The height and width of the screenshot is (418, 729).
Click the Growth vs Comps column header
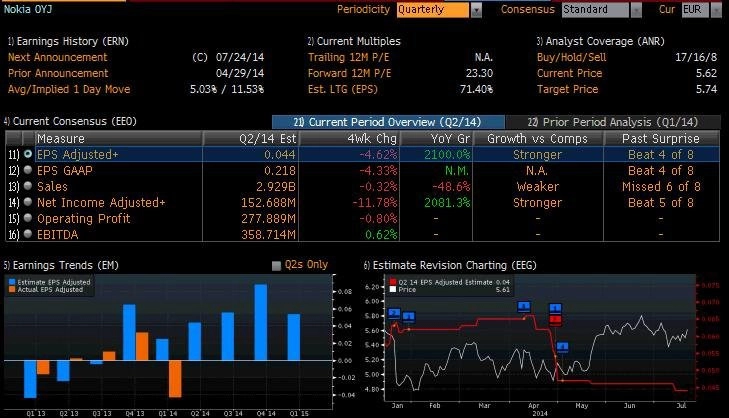[538, 139]
